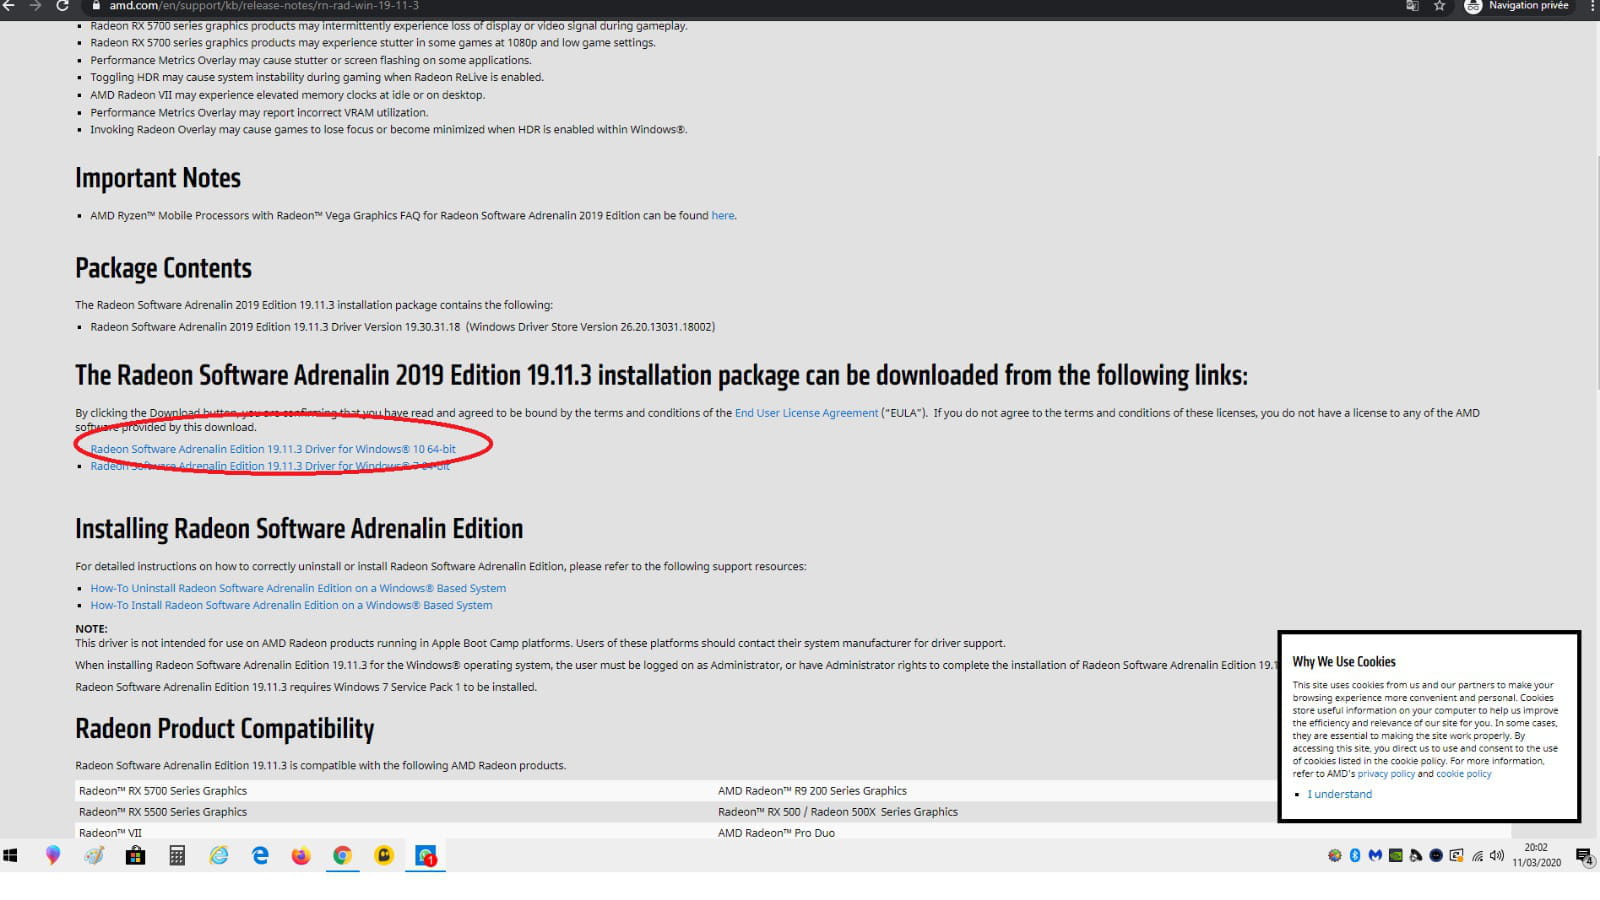
Task: Launch Microsoft Edge from the taskbar
Action: pyautogui.click(x=260, y=855)
